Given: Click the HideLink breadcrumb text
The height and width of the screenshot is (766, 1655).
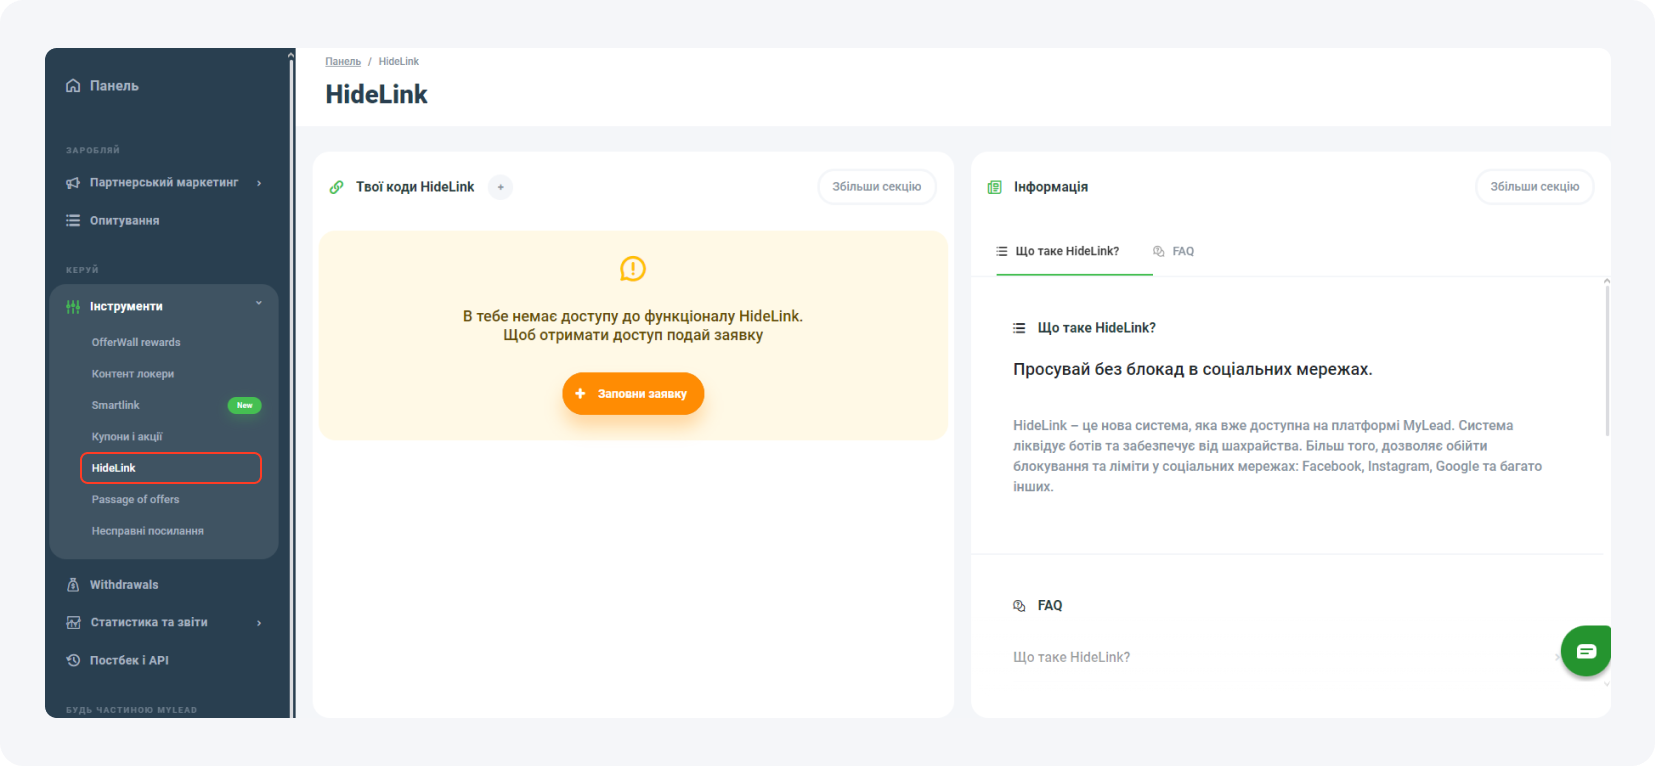Looking at the screenshot, I should tap(399, 62).
